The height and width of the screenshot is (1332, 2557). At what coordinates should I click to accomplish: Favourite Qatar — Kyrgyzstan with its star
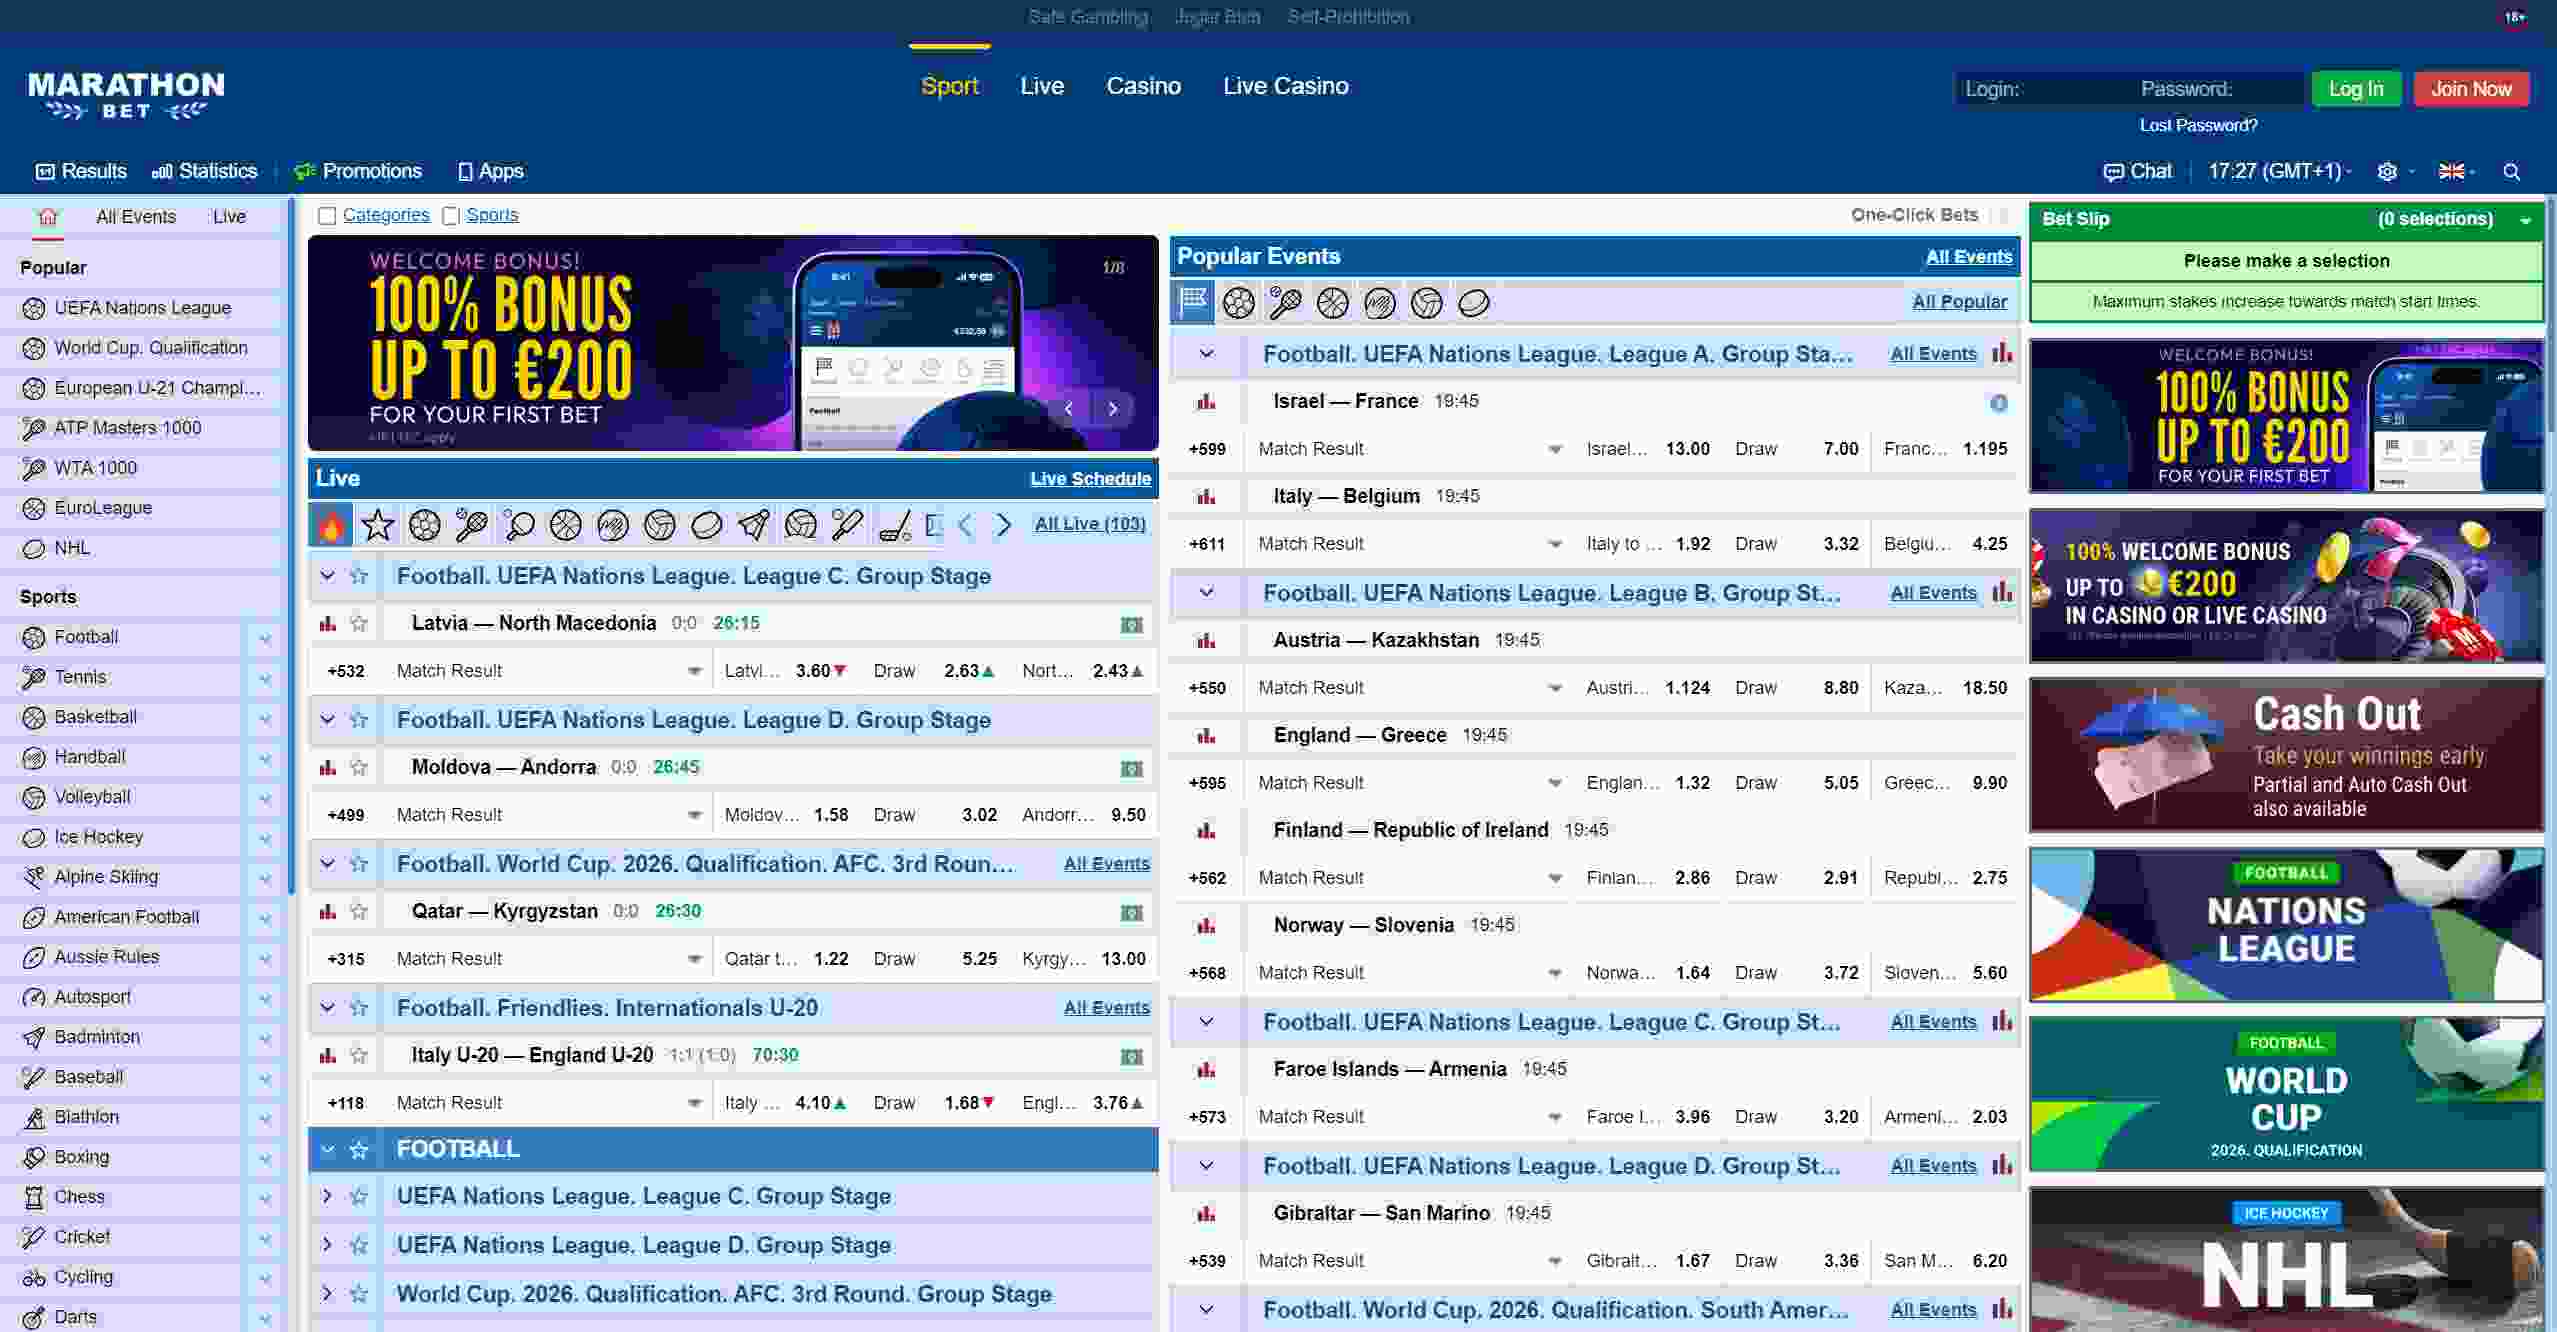[x=359, y=912]
